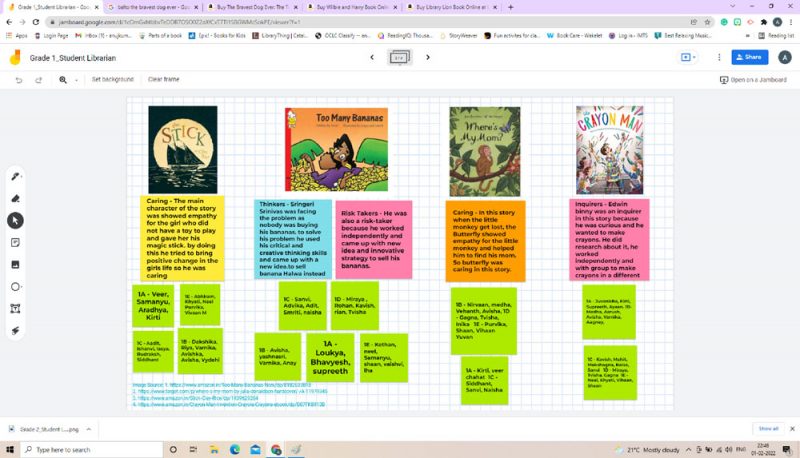Screen dimensions: 800x458
Task: Click Clear frame button
Action: point(163,79)
